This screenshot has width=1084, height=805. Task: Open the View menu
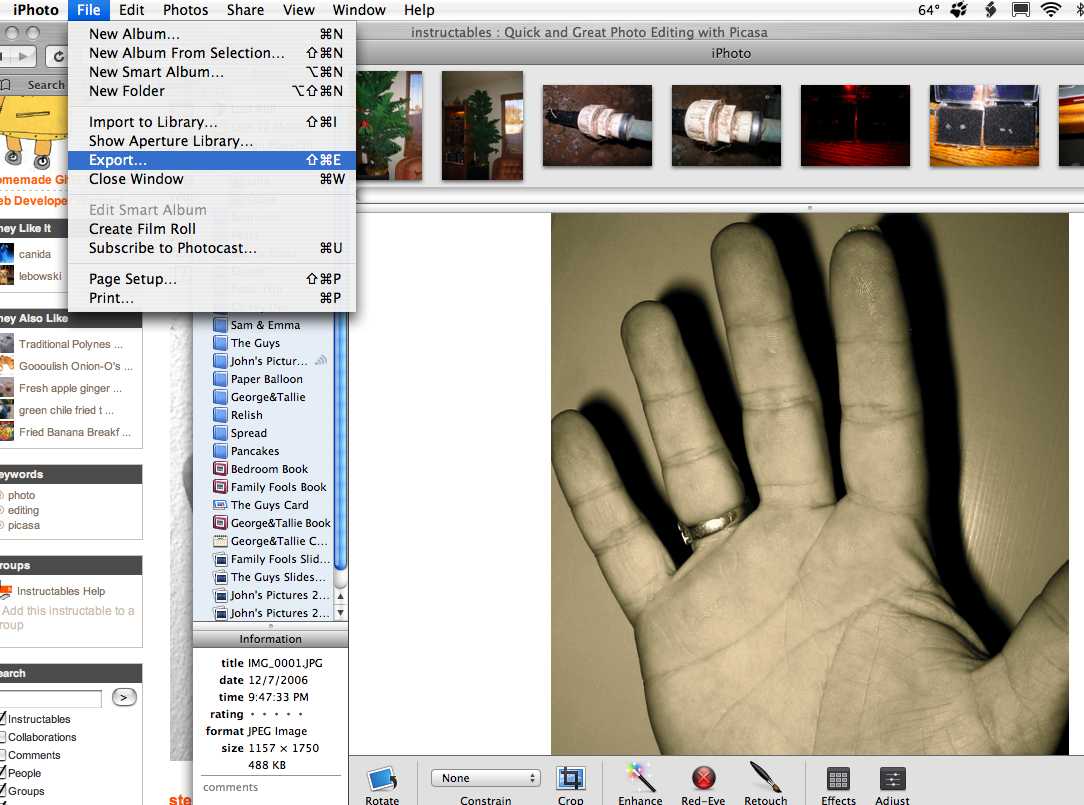[x=299, y=10]
